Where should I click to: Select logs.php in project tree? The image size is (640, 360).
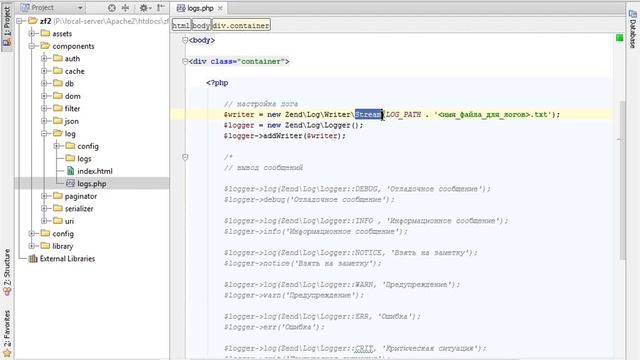pos(92,184)
